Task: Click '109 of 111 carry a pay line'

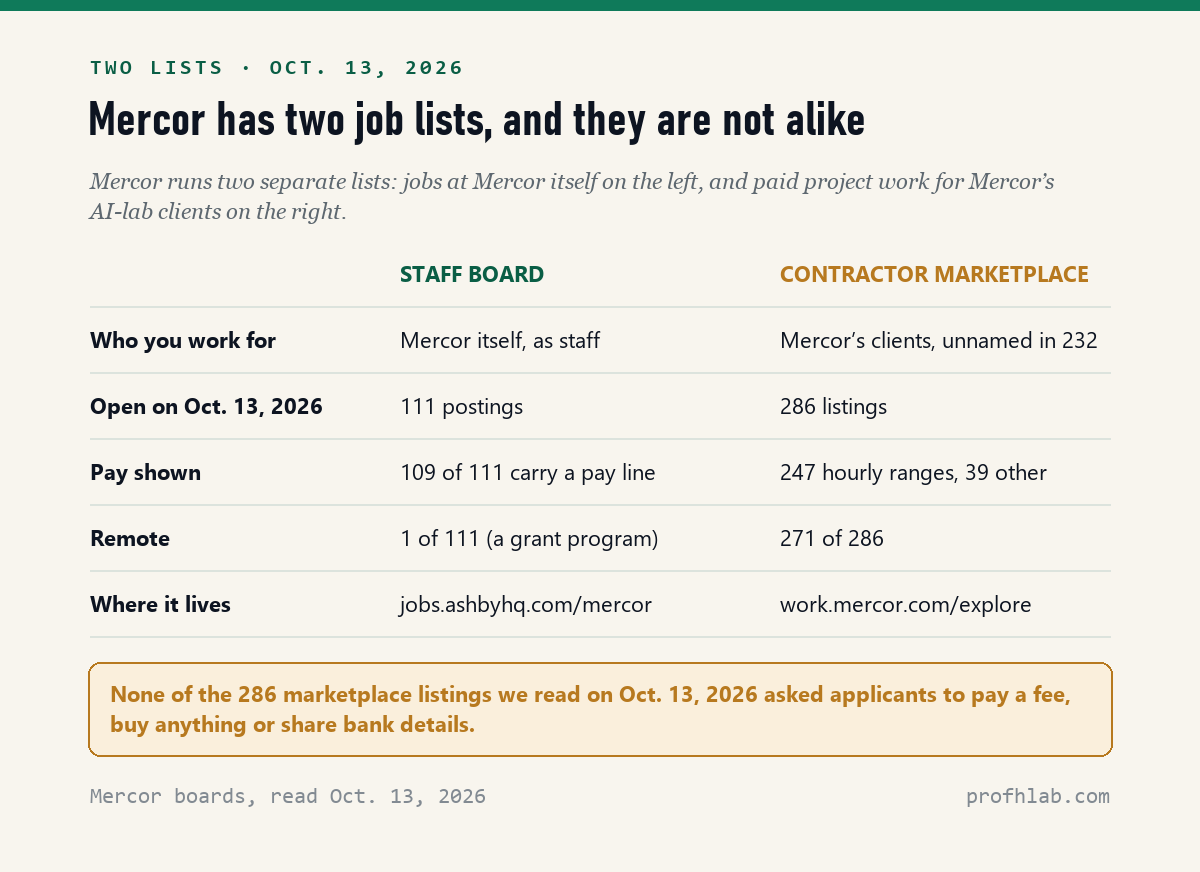Action: (x=528, y=473)
